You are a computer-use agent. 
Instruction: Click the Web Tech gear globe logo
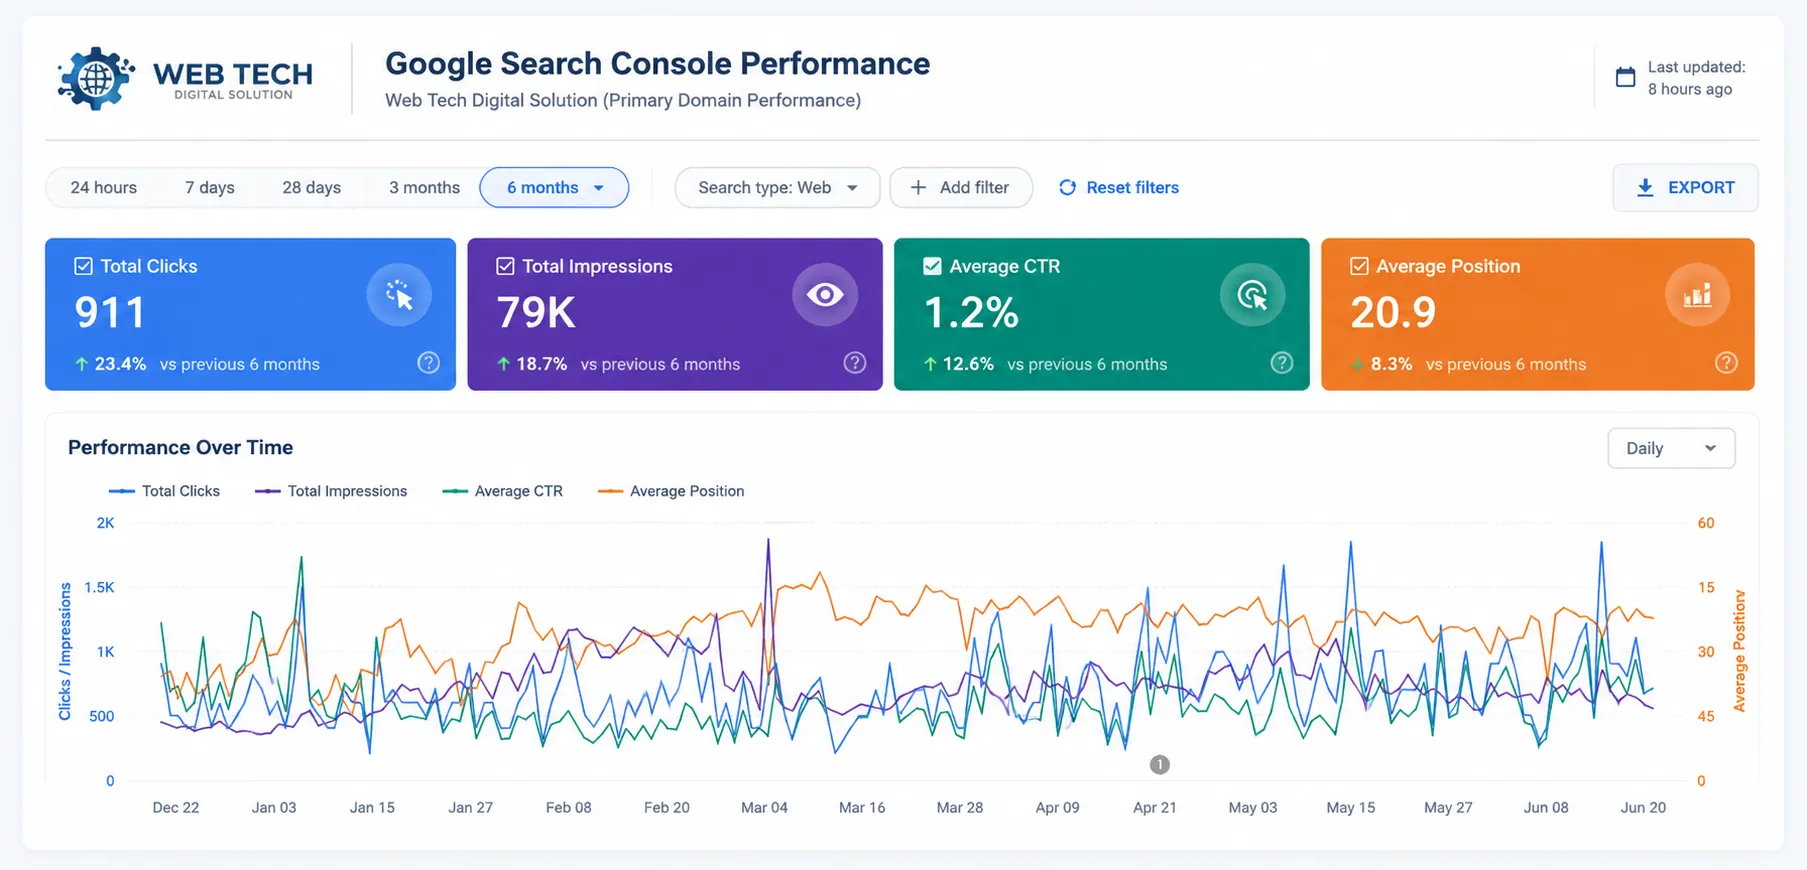point(96,78)
